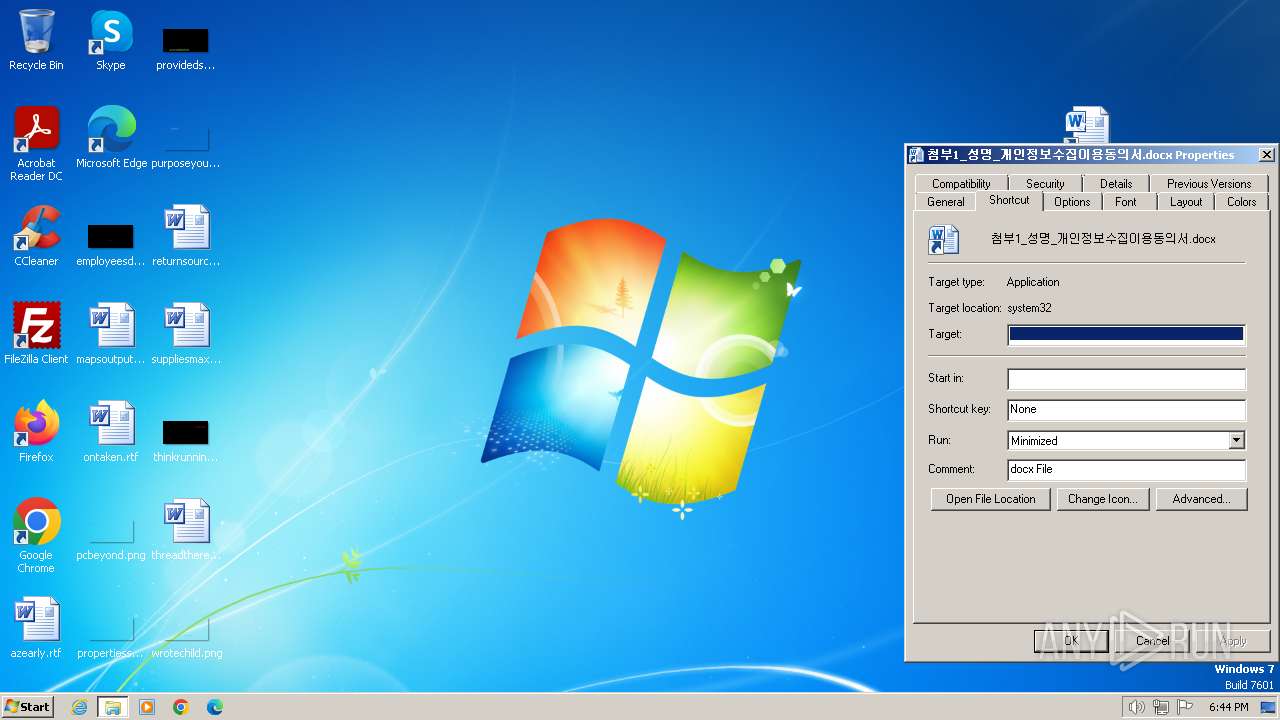Select the returnsourc Word document

[186, 236]
